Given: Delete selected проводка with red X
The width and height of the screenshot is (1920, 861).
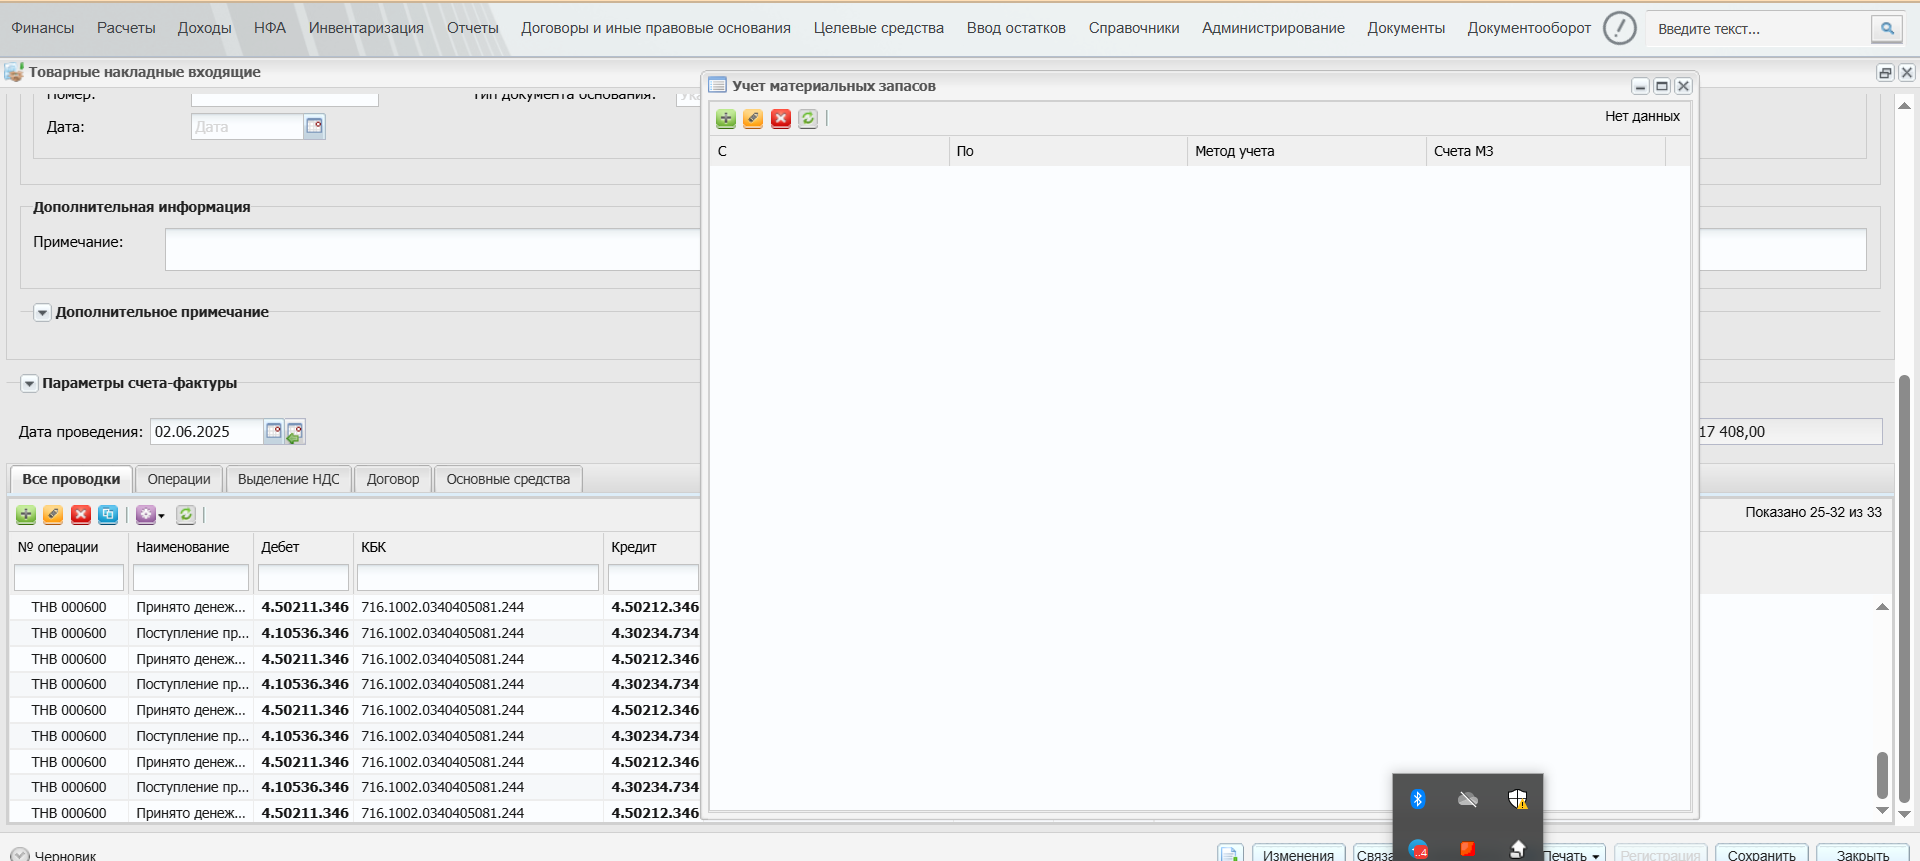Looking at the screenshot, I should click(x=81, y=515).
